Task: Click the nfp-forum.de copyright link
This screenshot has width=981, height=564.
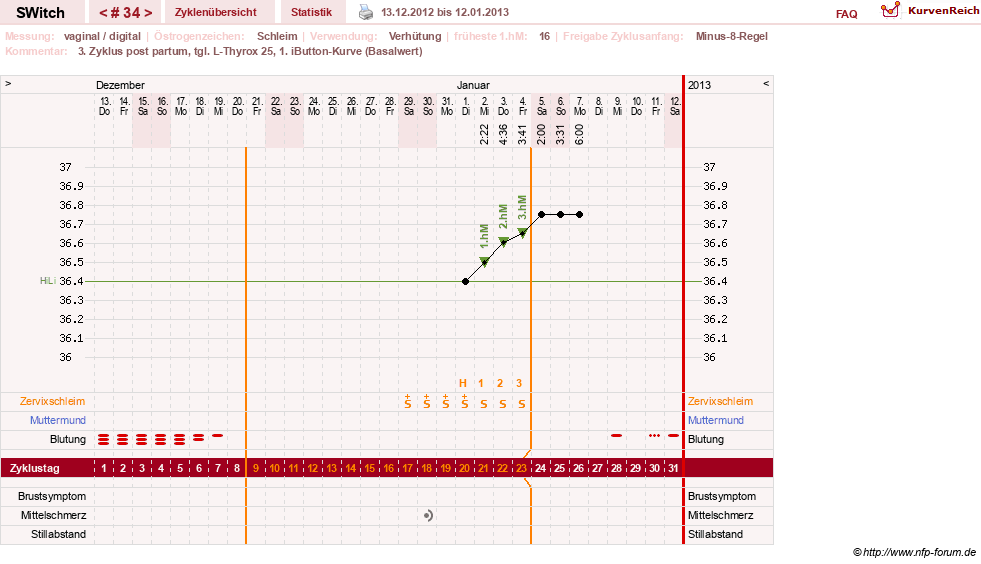Action: point(914,552)
